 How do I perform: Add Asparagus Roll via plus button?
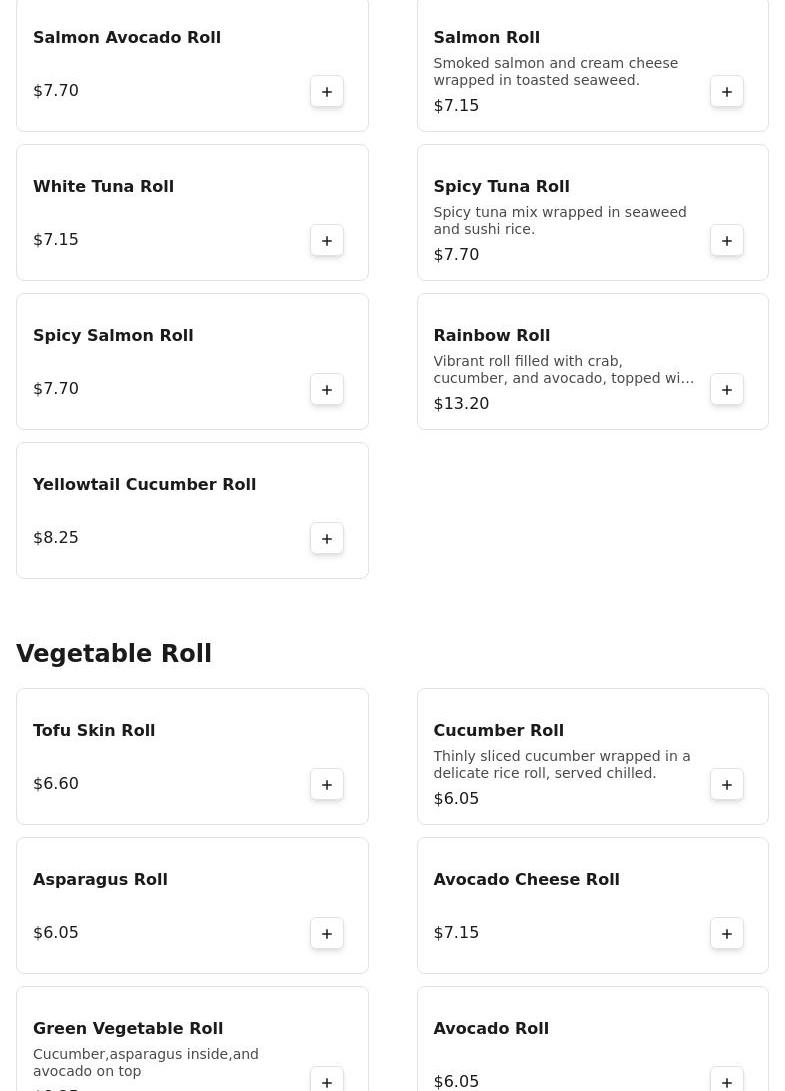tap(326, 933)
